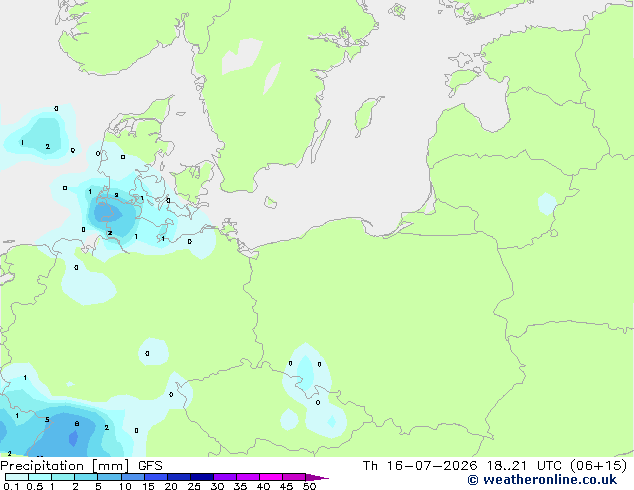Click the 1–2 mm legend color swatch
The height and width of the screenshot is (490, 634).
coord(63,477)
